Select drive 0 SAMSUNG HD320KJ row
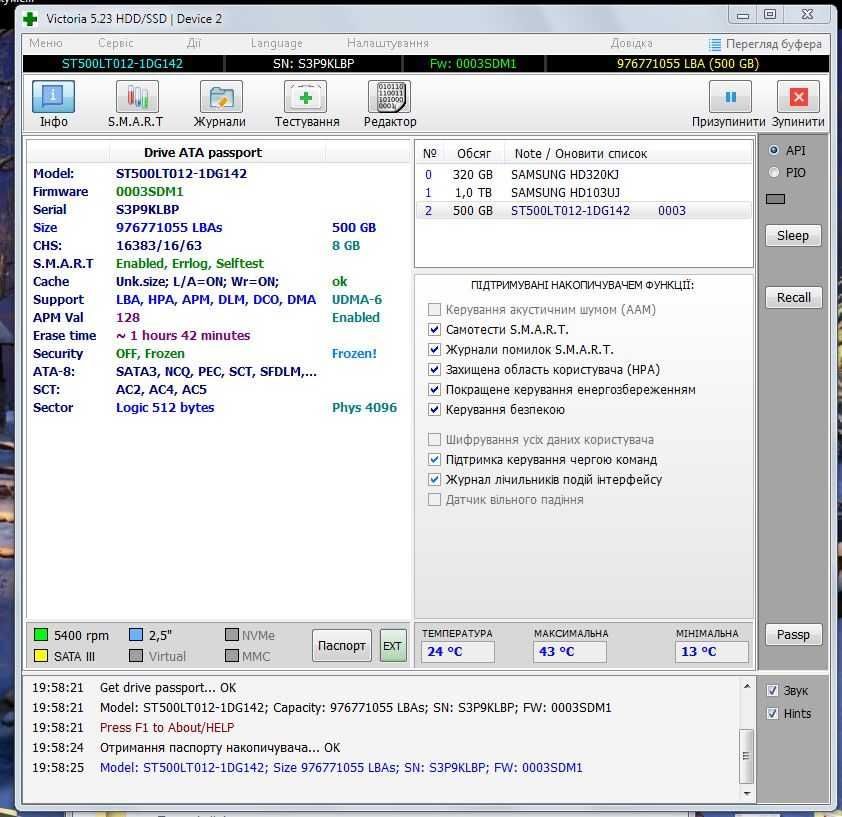 [584, 175]
